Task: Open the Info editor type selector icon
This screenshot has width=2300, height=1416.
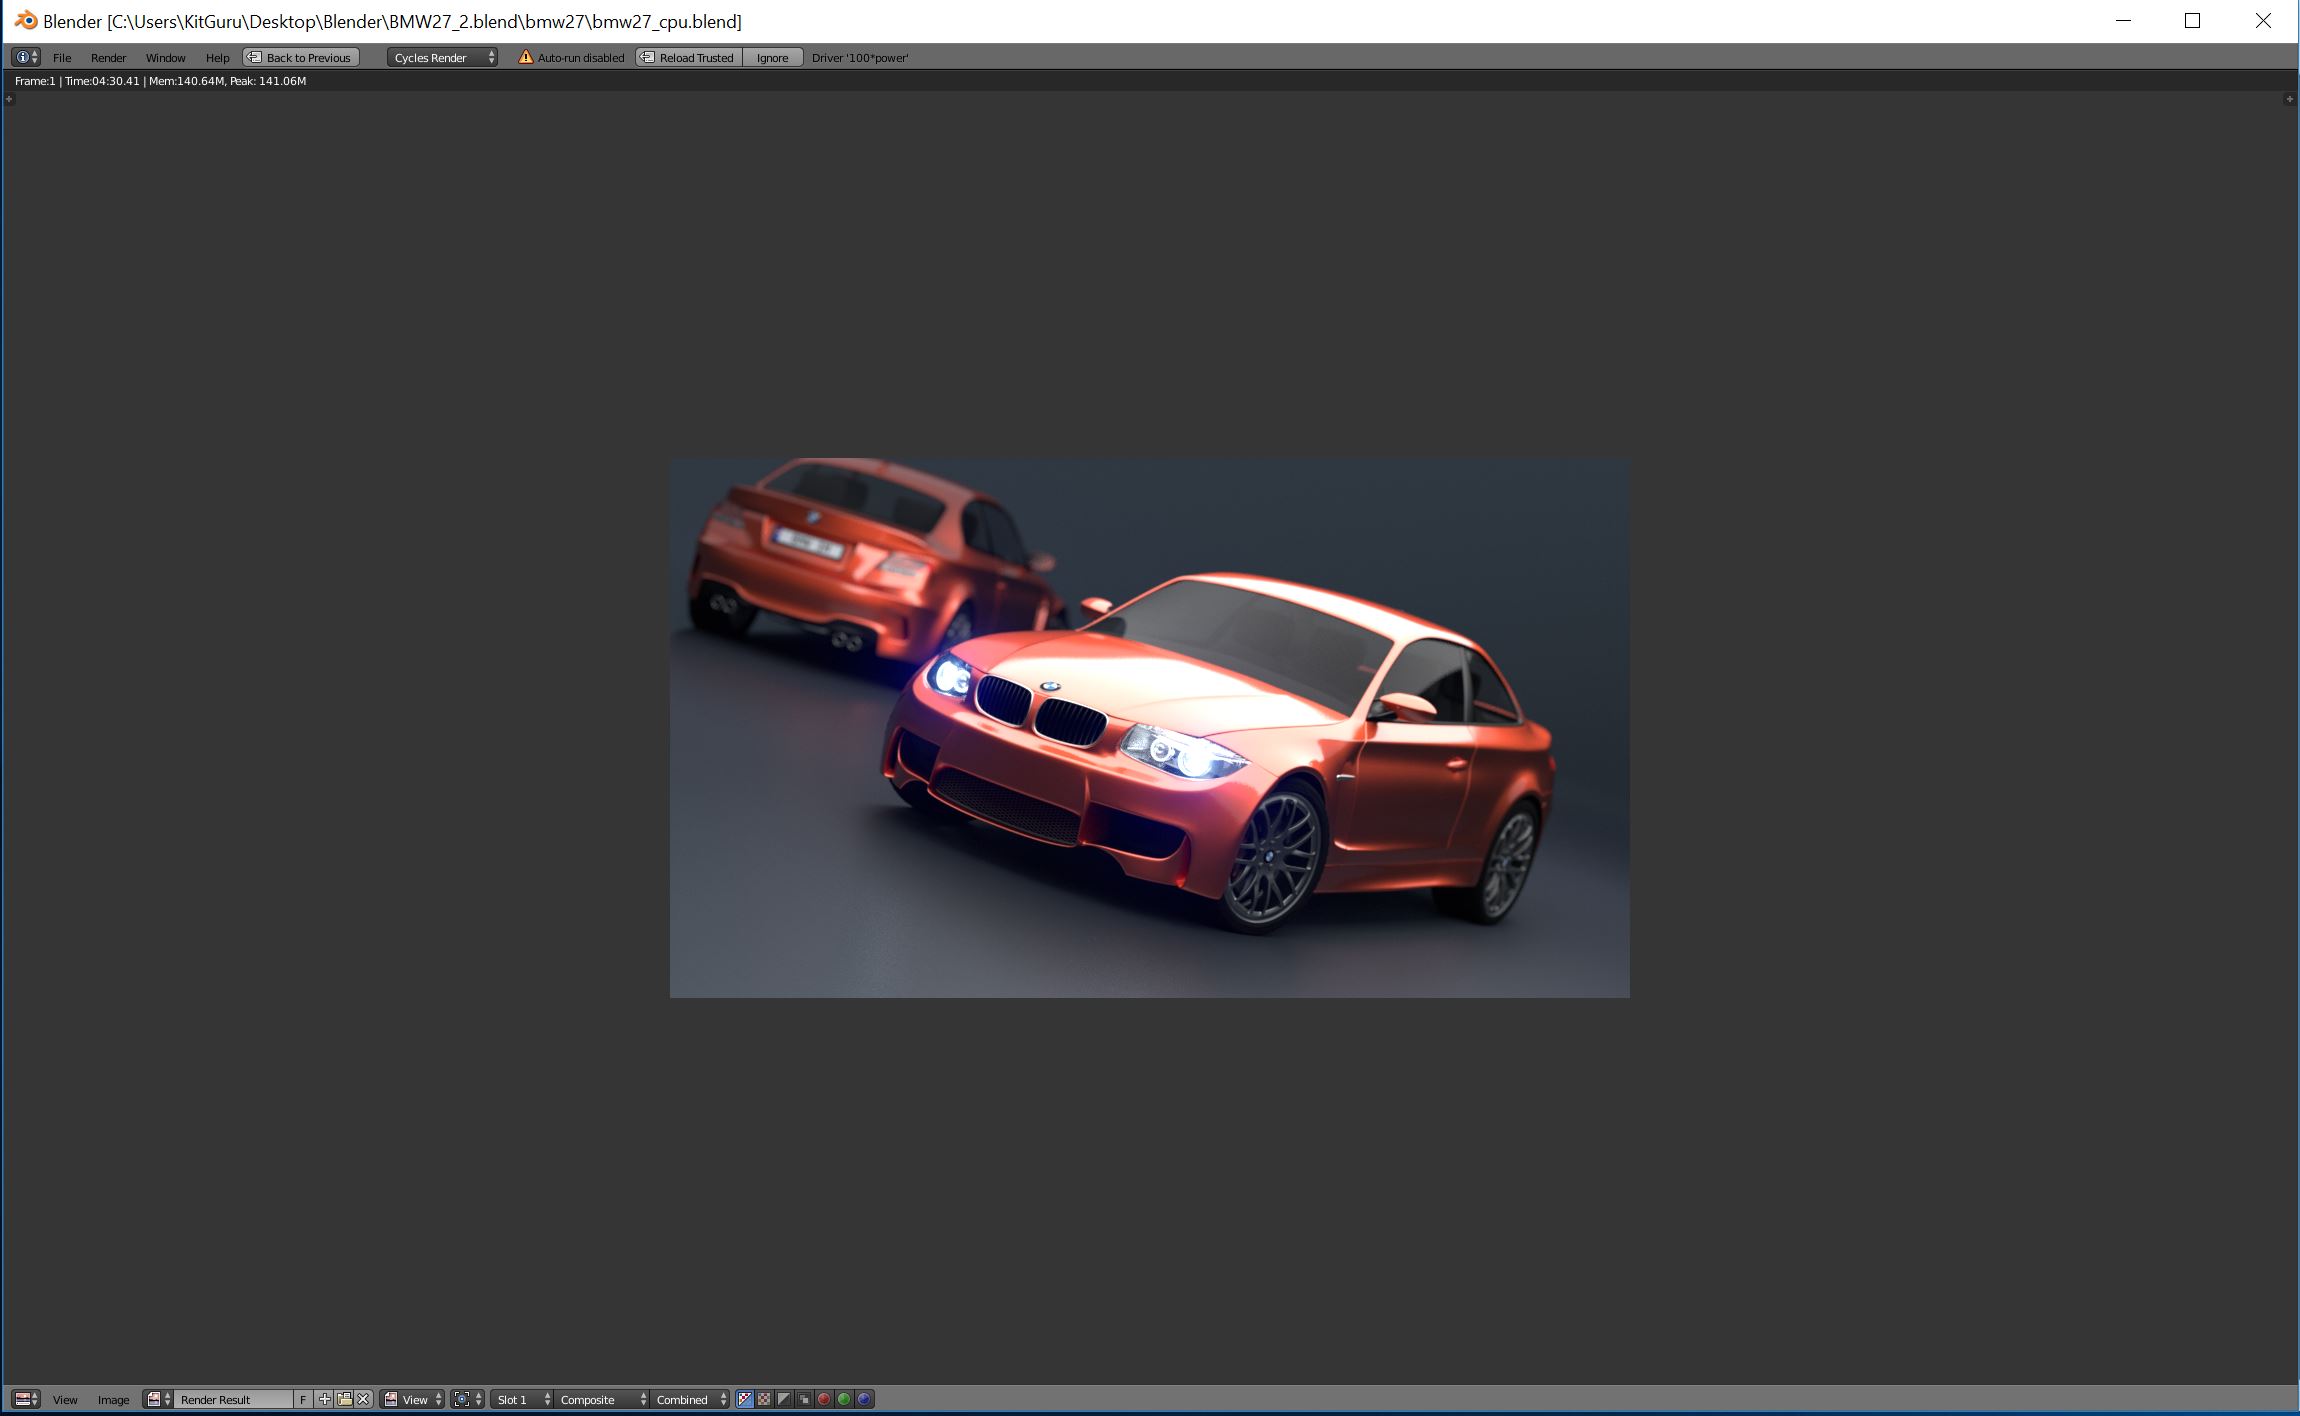Action: [x=25, y=57]
